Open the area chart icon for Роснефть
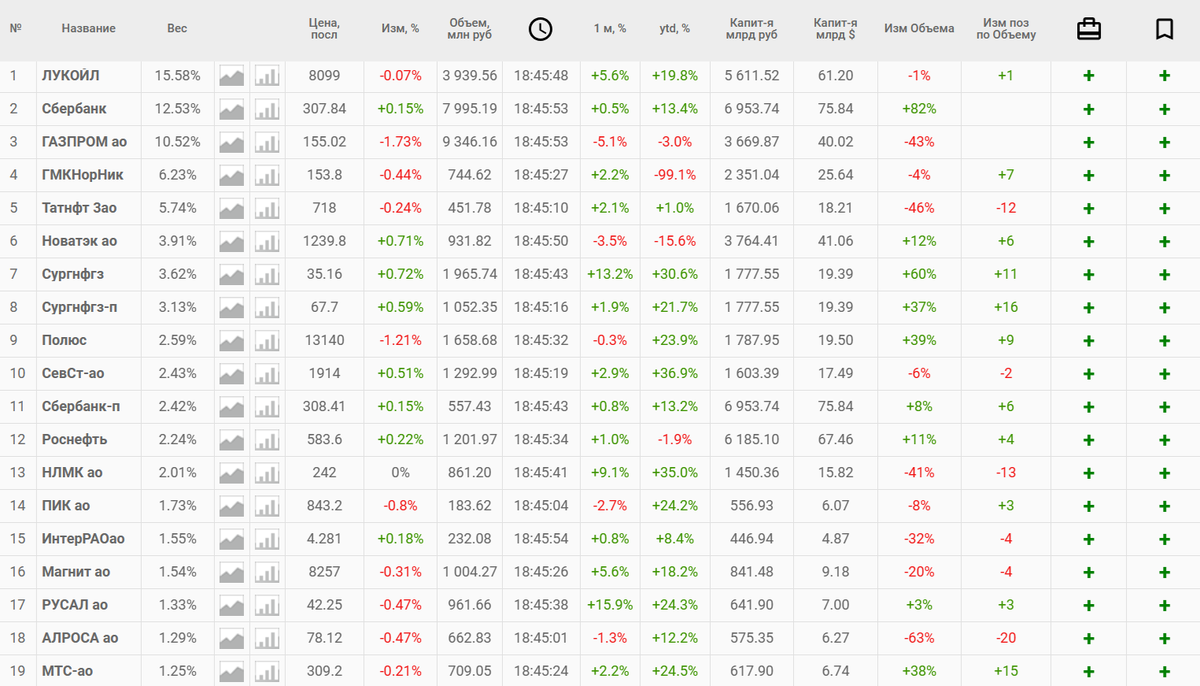1200x686 pixels. click(232, 439)
